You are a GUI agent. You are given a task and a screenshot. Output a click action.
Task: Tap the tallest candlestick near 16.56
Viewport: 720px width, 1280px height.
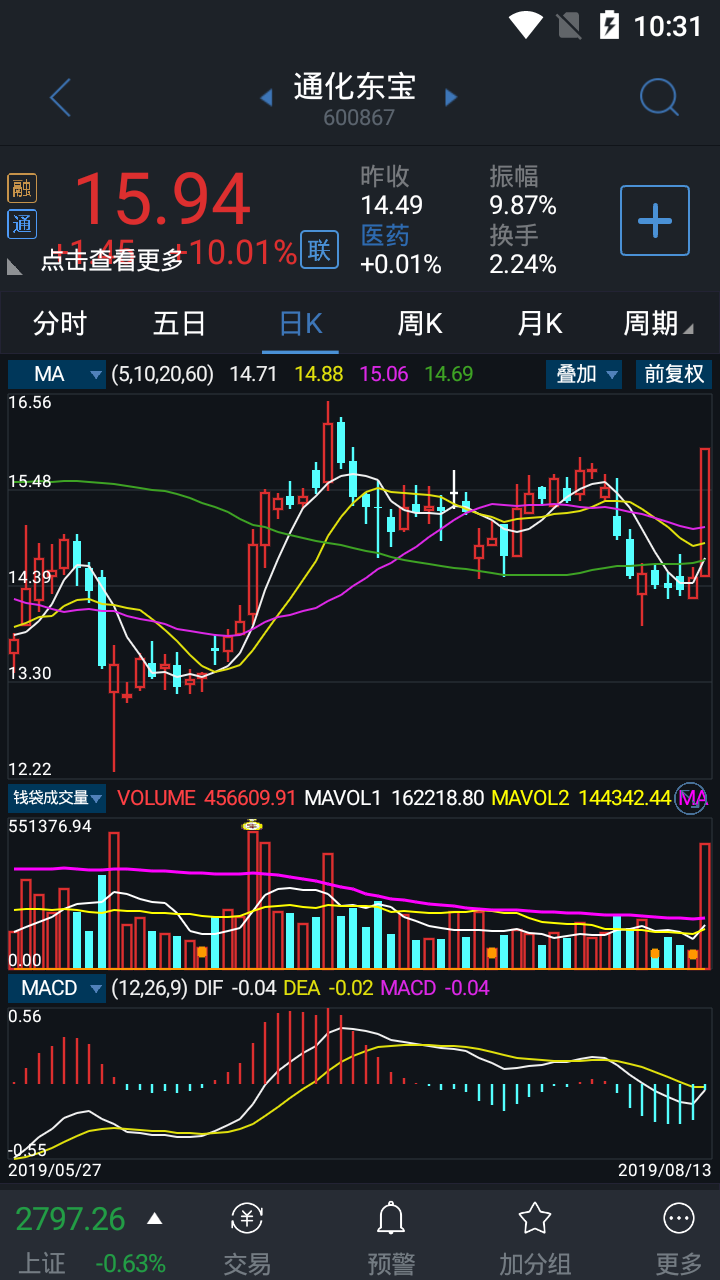tap(328, 445)
